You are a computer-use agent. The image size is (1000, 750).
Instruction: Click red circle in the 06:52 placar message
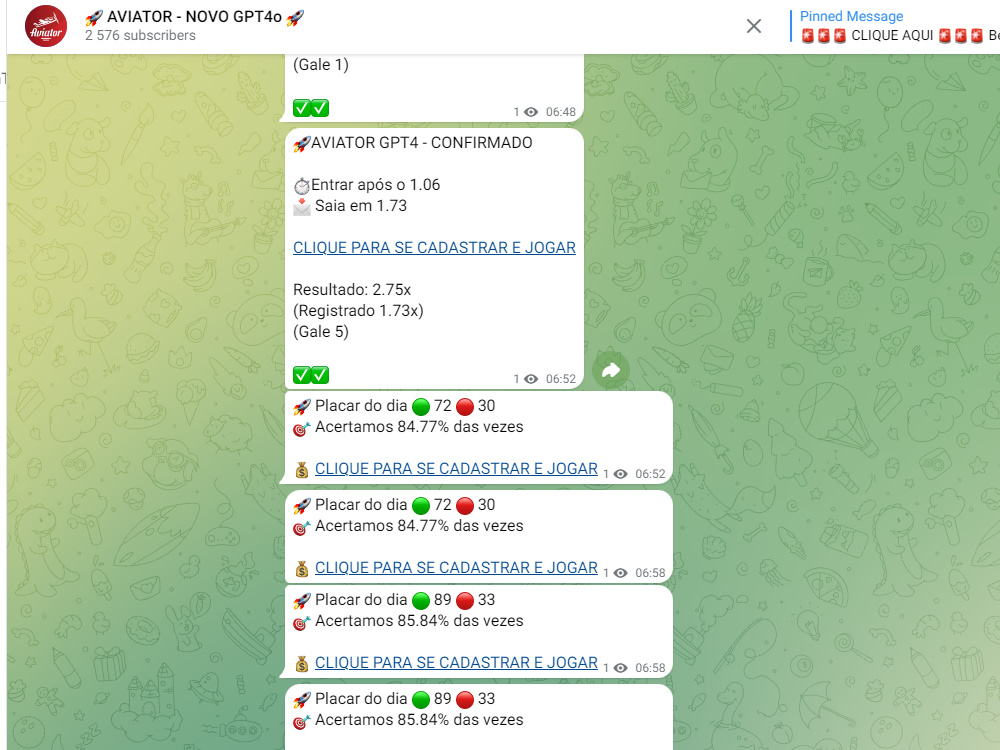[x=465, y=406]
